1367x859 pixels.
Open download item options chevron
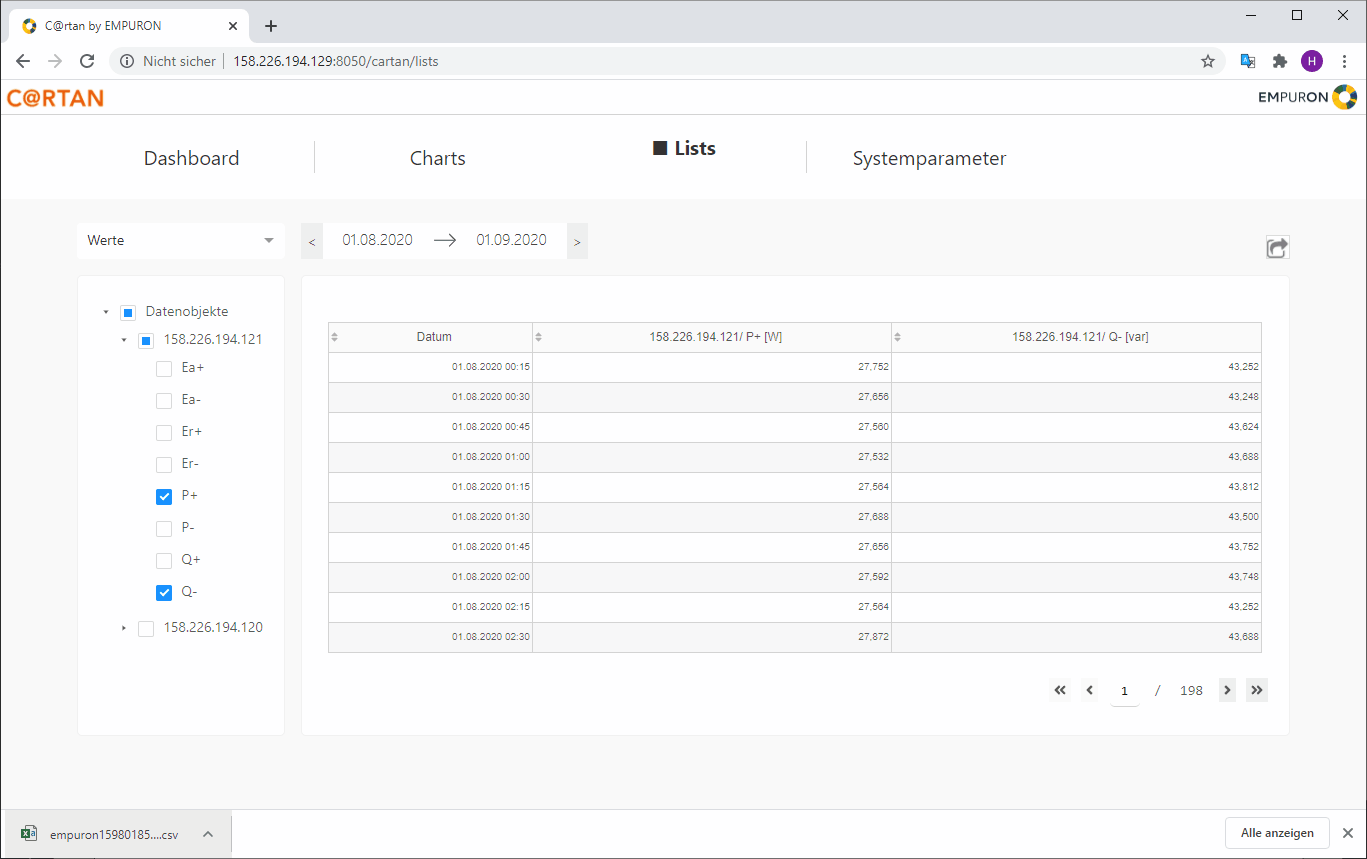click(208, 834)
